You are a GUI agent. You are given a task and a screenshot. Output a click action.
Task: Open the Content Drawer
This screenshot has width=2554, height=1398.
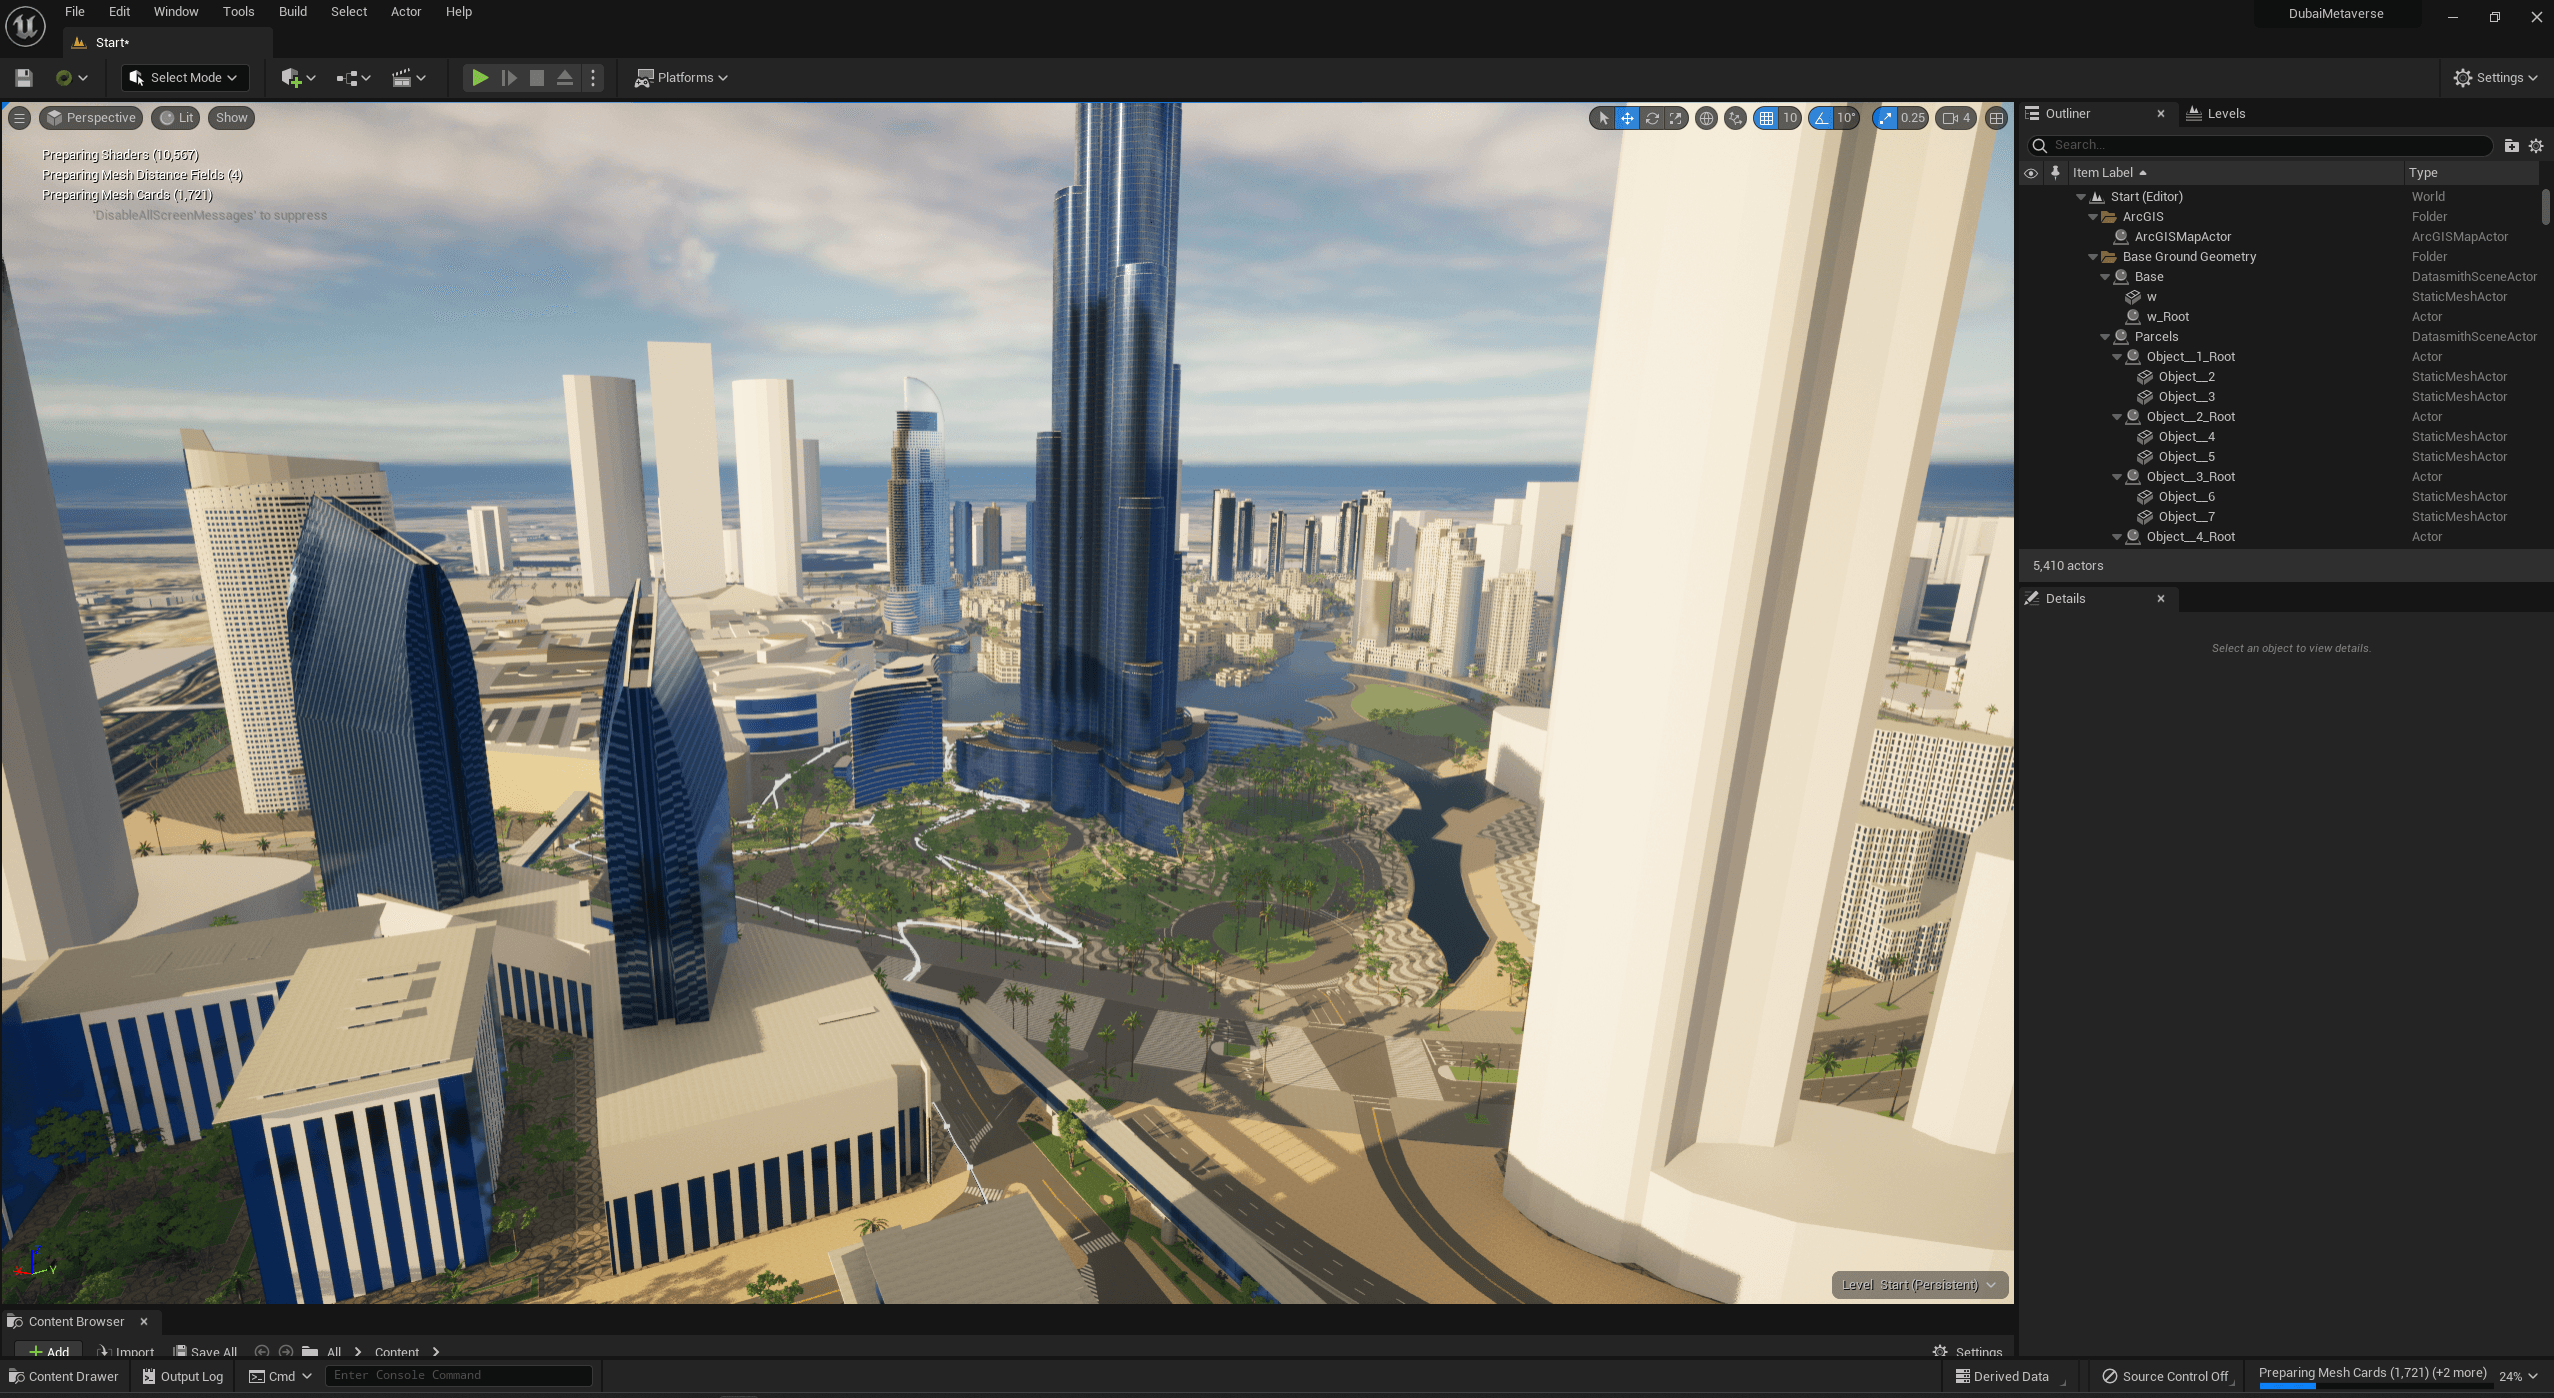point(64,1377)
